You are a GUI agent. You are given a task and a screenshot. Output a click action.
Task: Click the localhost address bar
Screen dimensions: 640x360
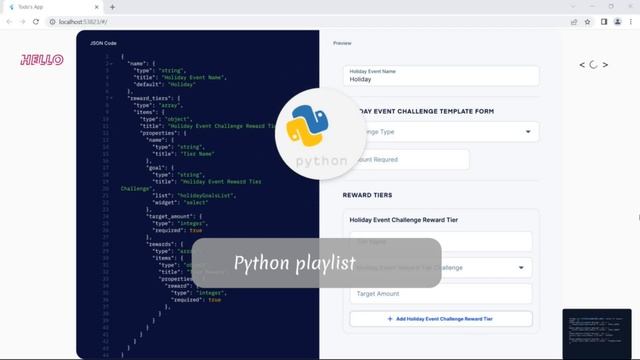pos(306,22)
